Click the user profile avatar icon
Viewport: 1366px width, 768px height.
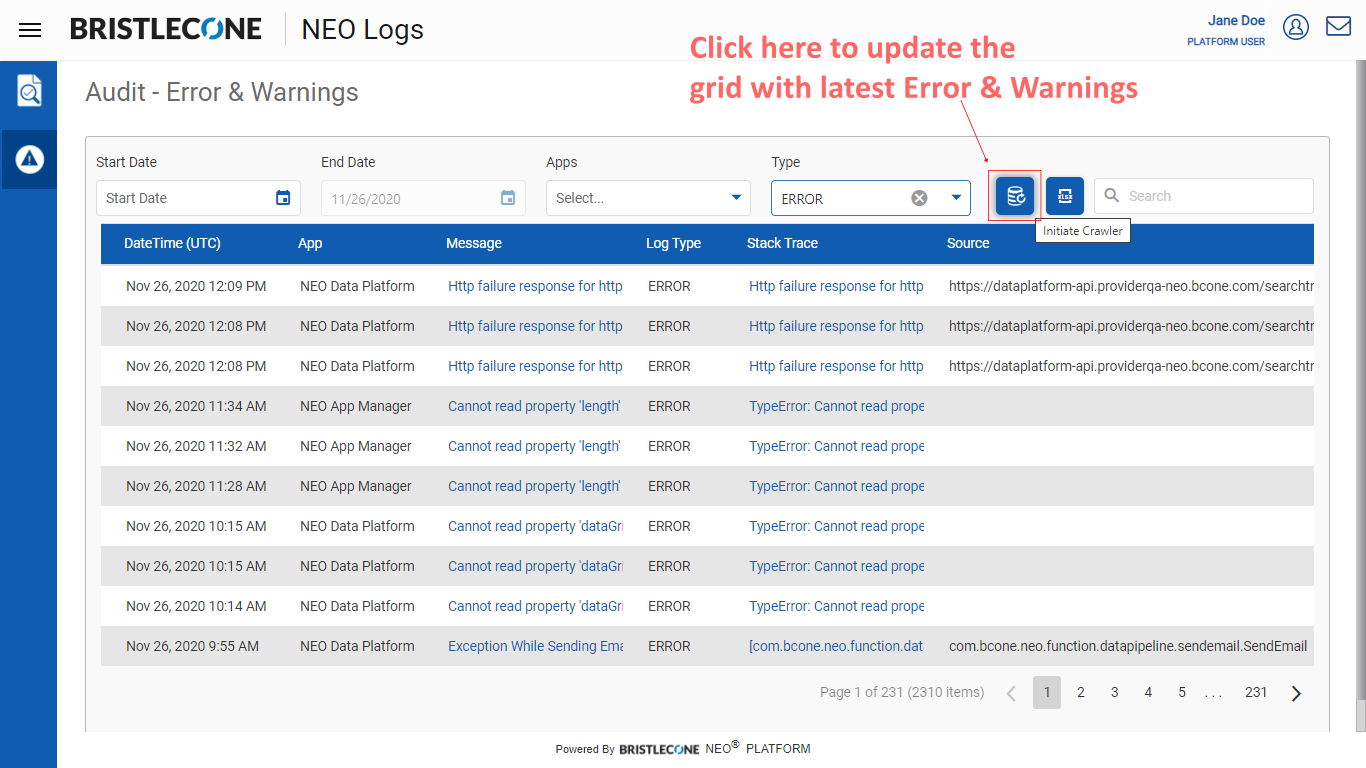coord(1296,28)
